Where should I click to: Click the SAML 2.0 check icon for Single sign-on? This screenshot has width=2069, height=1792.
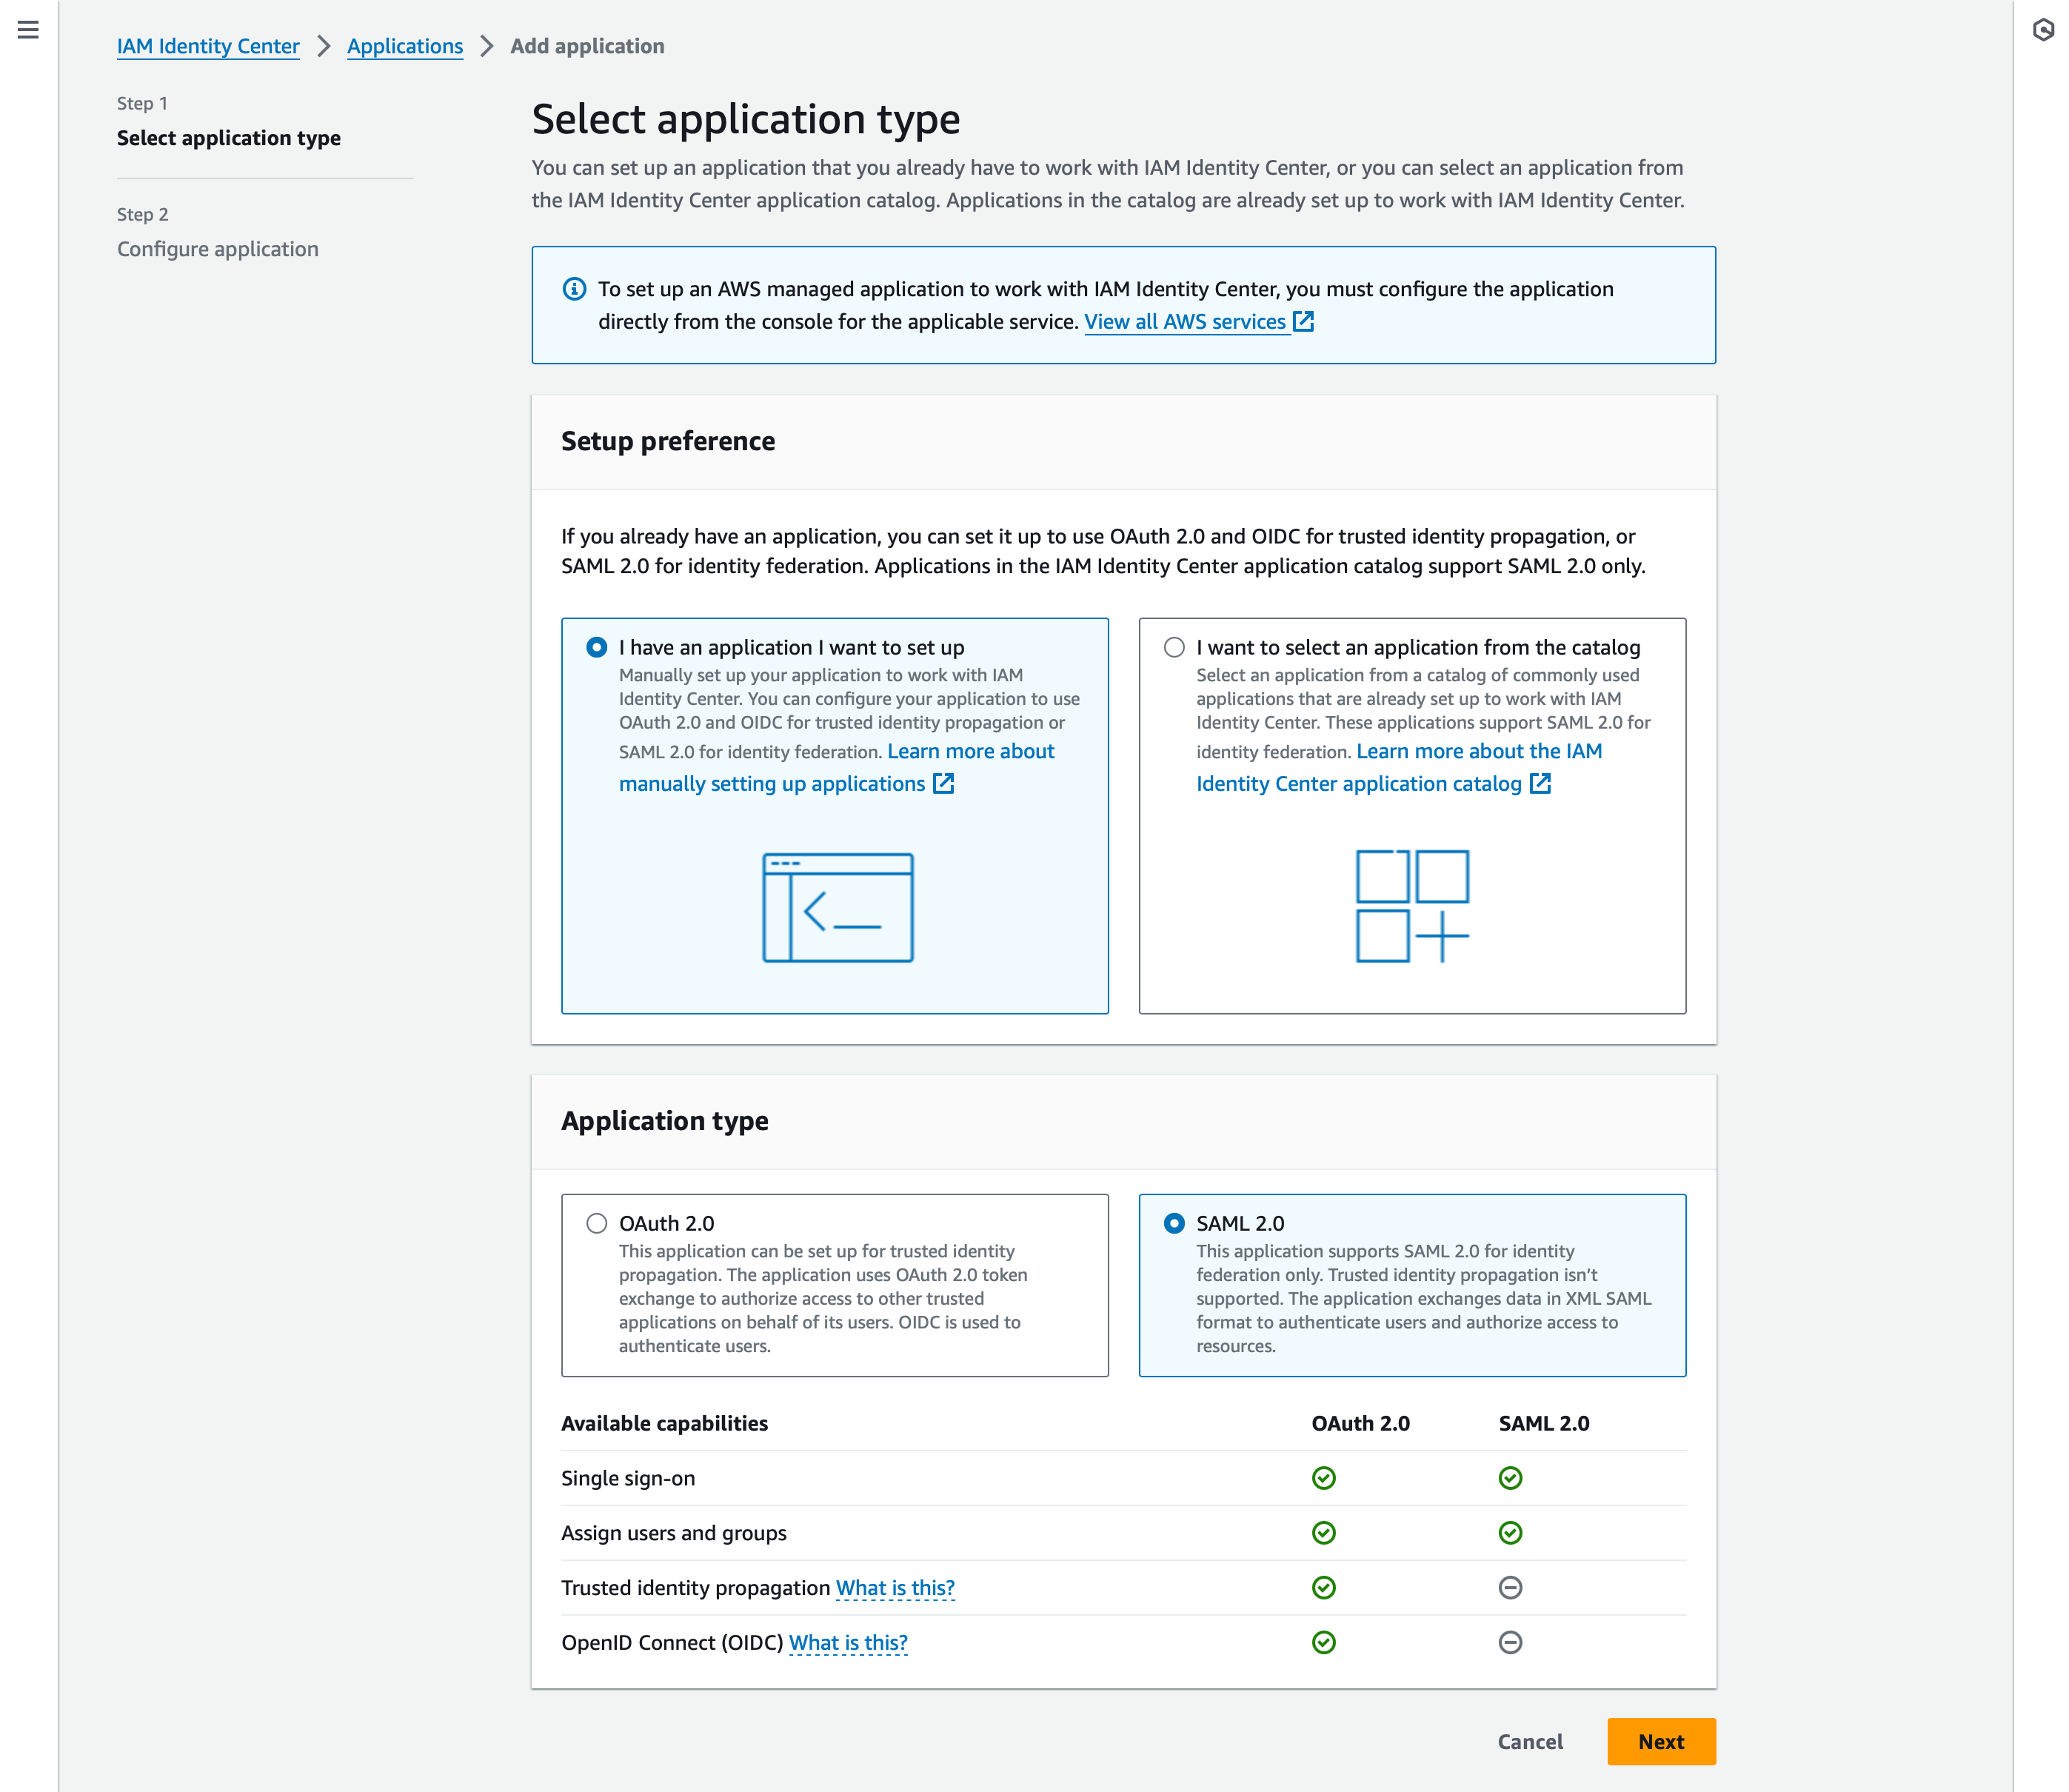(1511, 1478)
